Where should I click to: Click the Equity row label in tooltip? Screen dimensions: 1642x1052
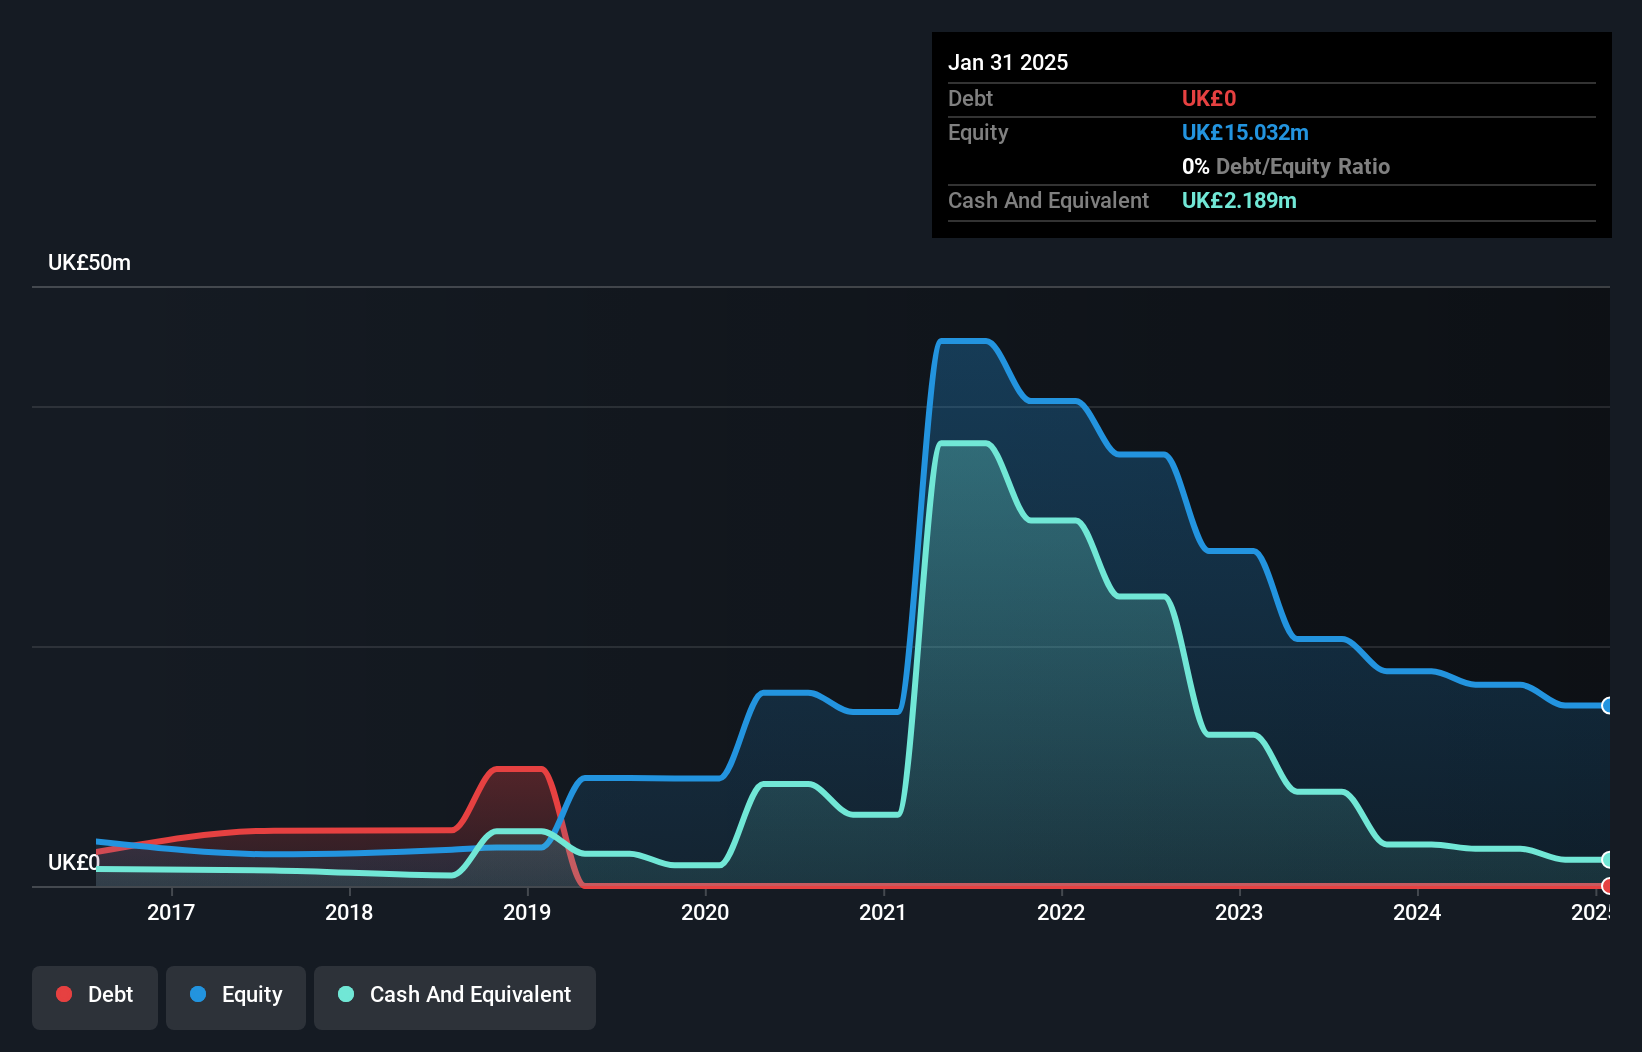pos(978,133)
